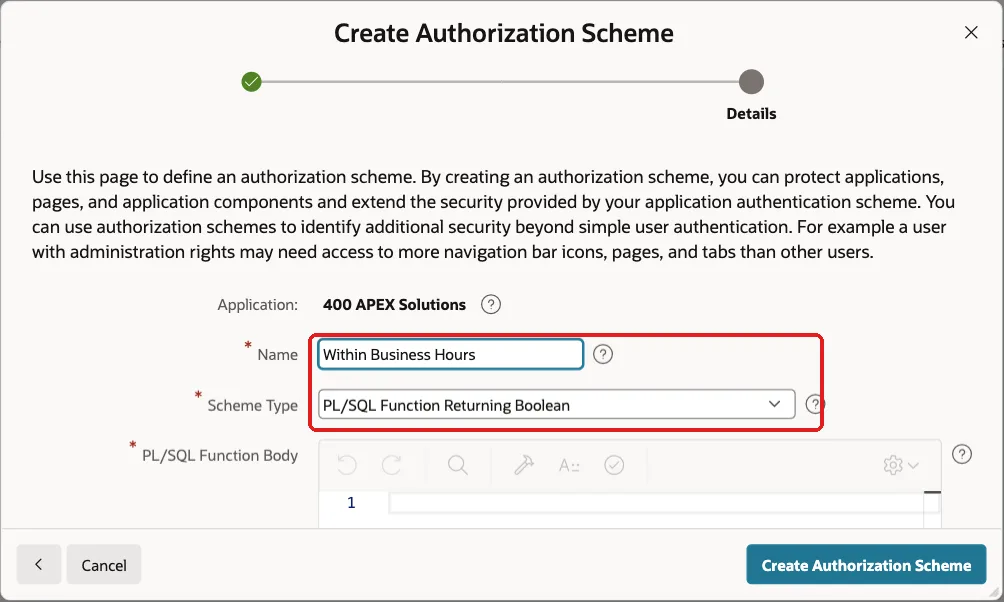Click the Scheme Type label
The height and width of the screenshot is (602, 1004).
pyautogui.click(x=252, y=405)
